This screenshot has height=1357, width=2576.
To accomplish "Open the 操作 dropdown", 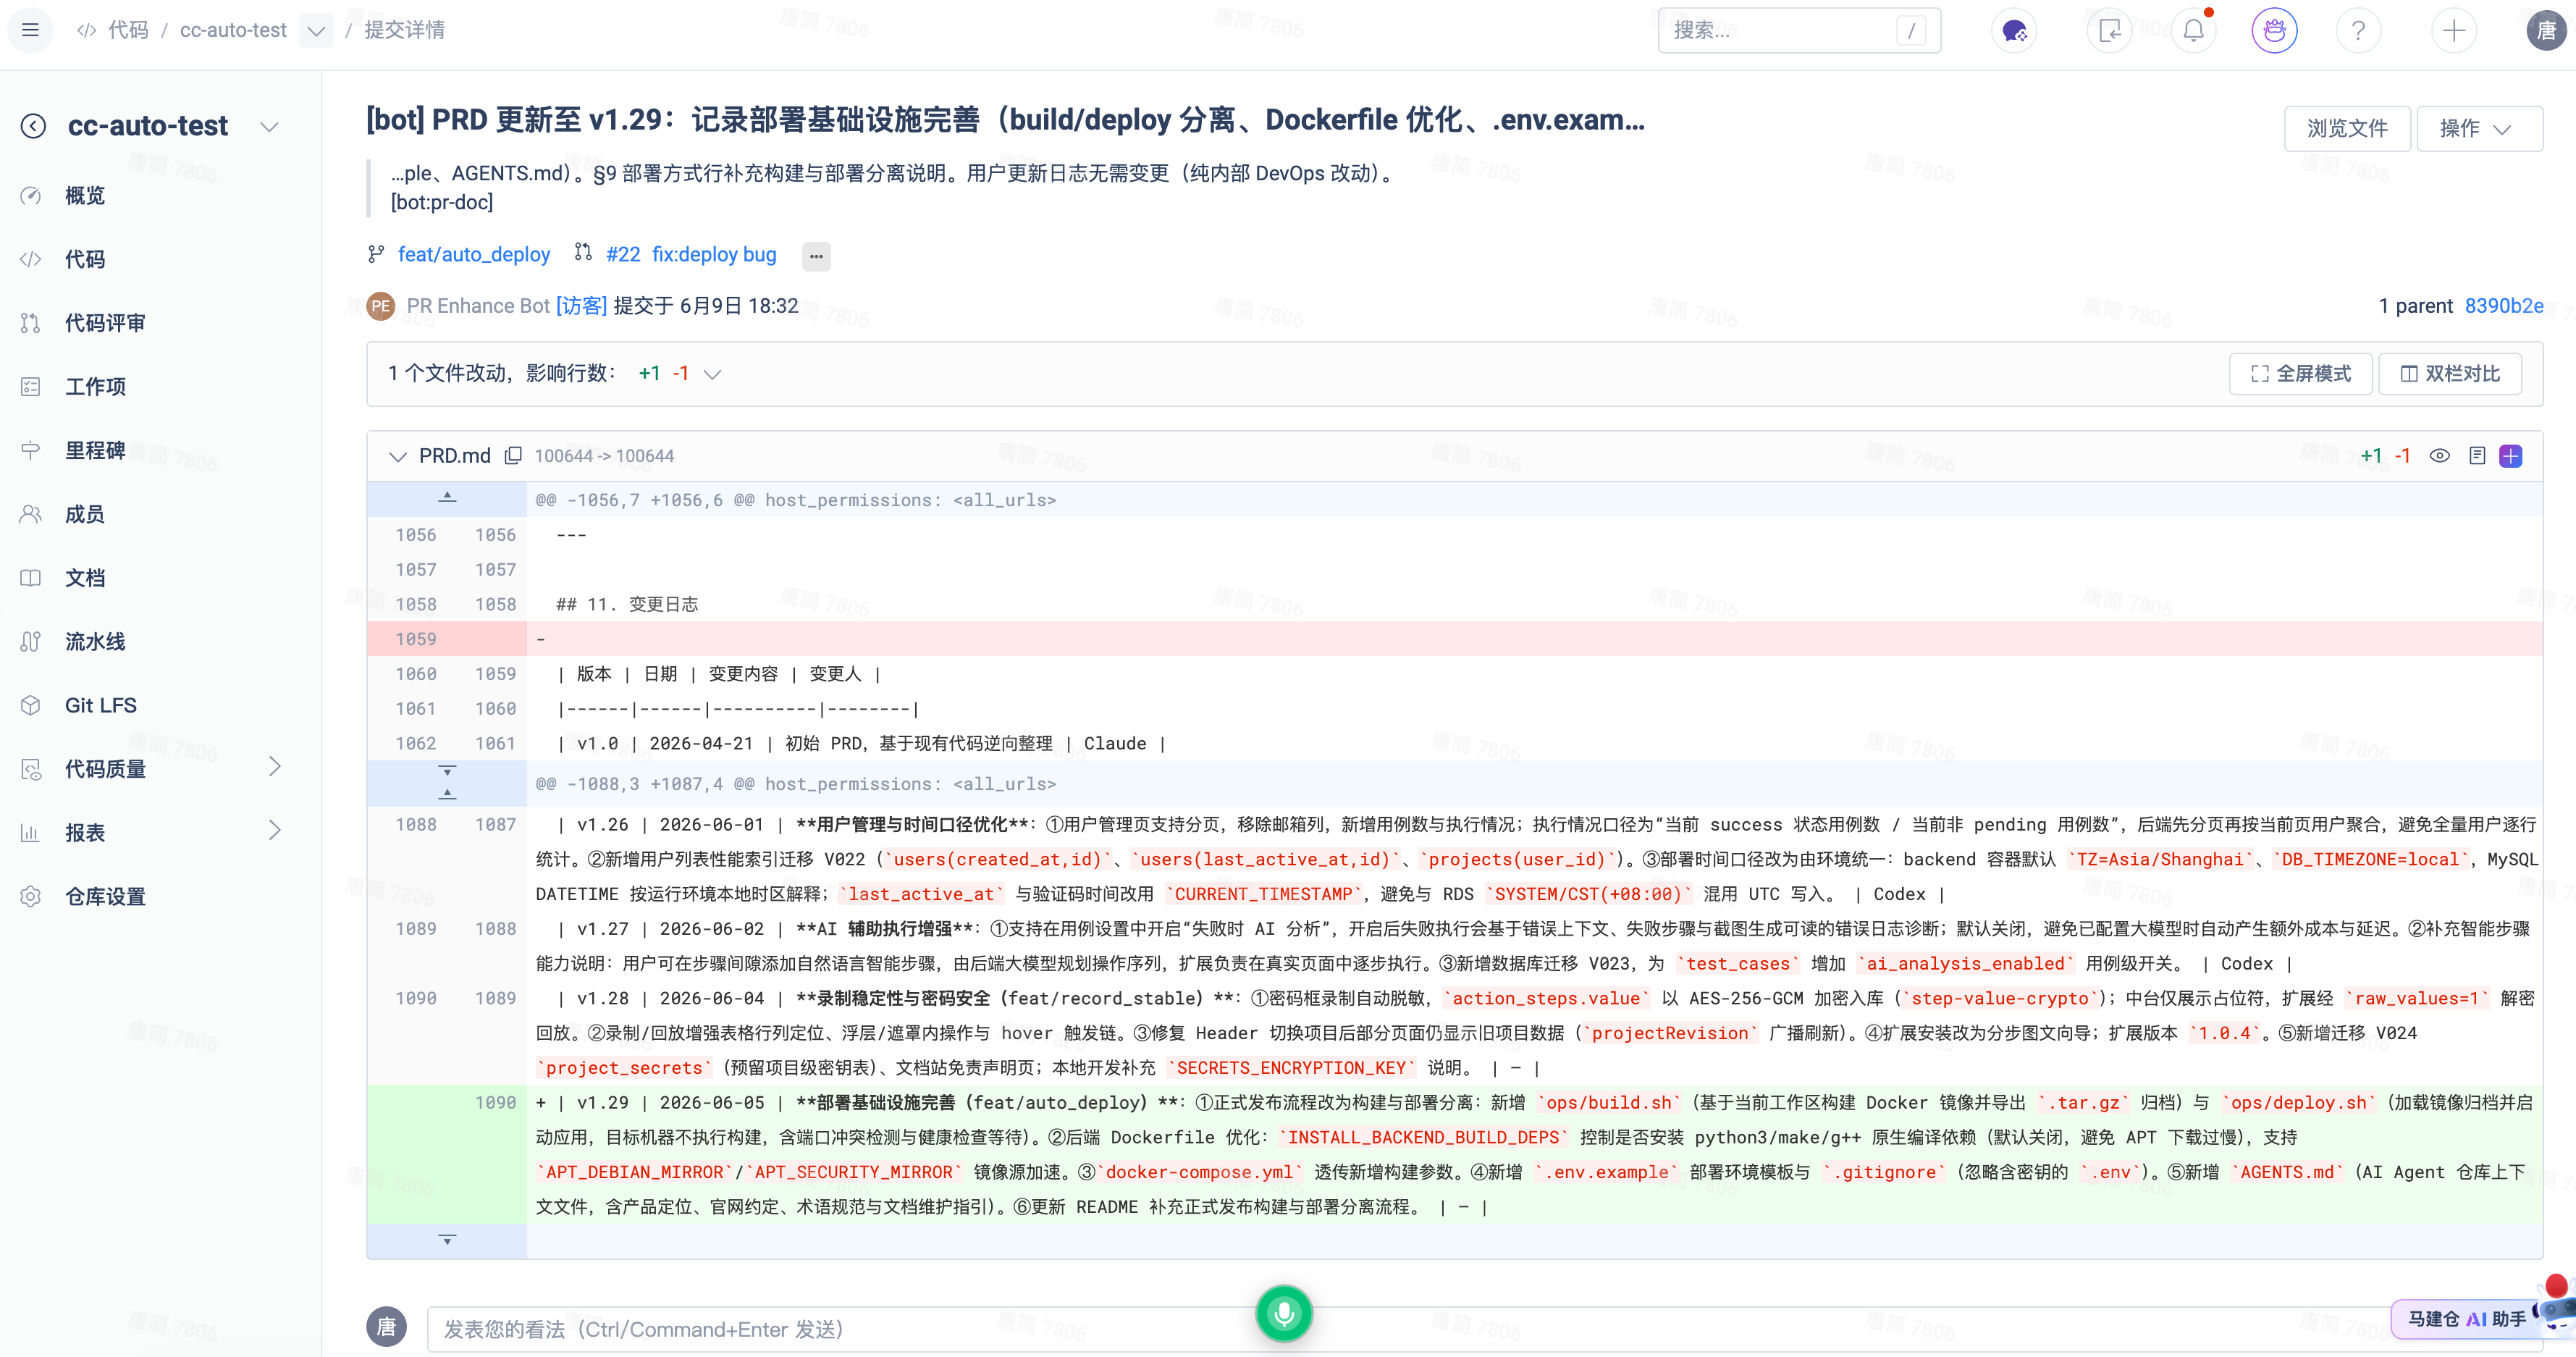I will pos(2478,128).
